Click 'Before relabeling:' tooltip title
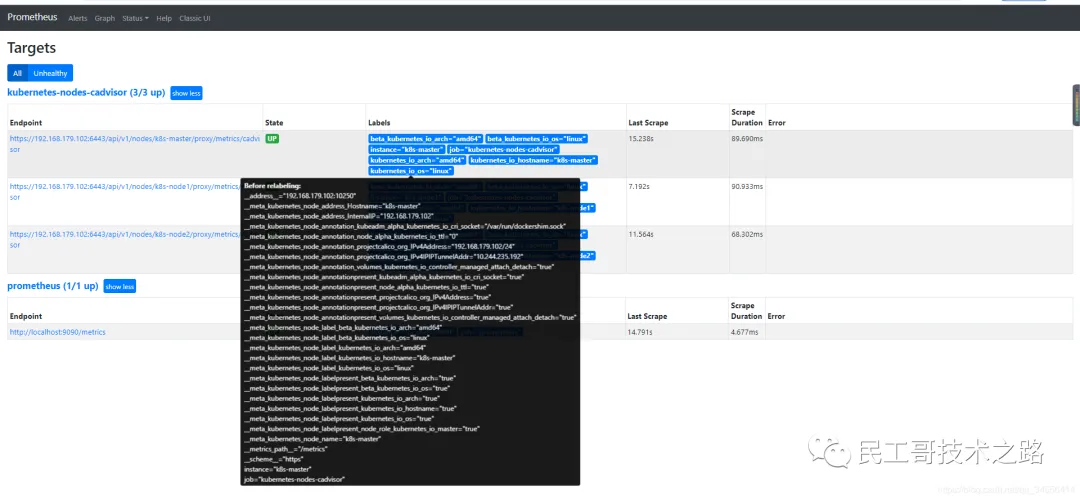 click(x=273, y=186)
